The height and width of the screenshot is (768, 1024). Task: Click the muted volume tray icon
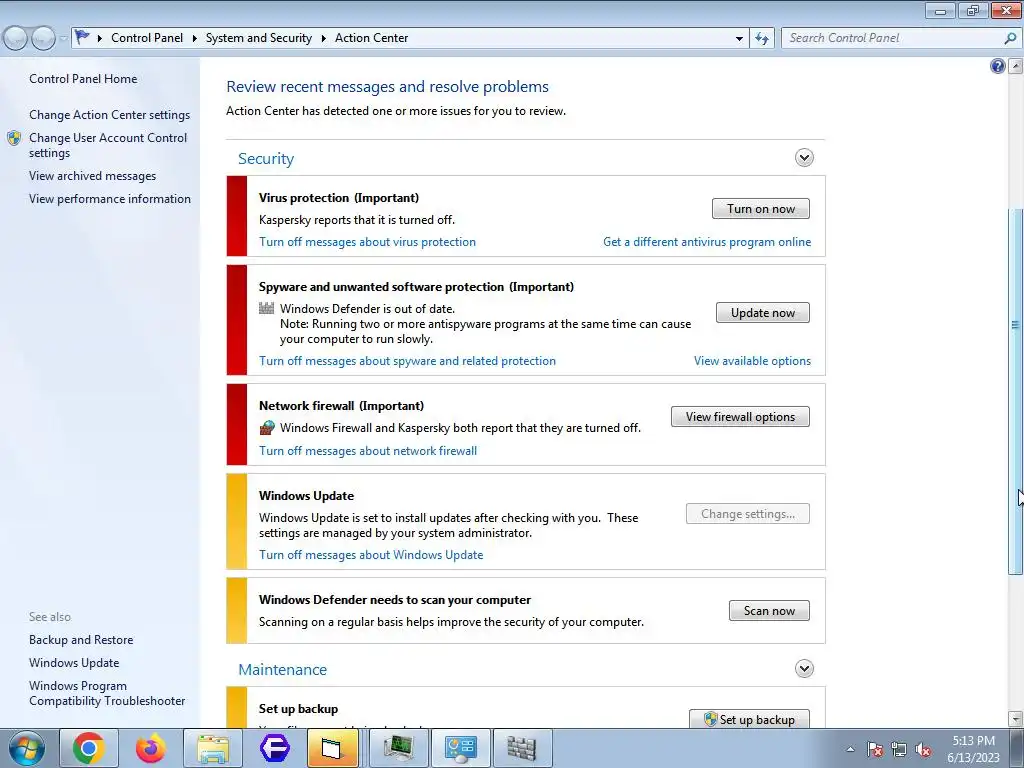point(923,749)
